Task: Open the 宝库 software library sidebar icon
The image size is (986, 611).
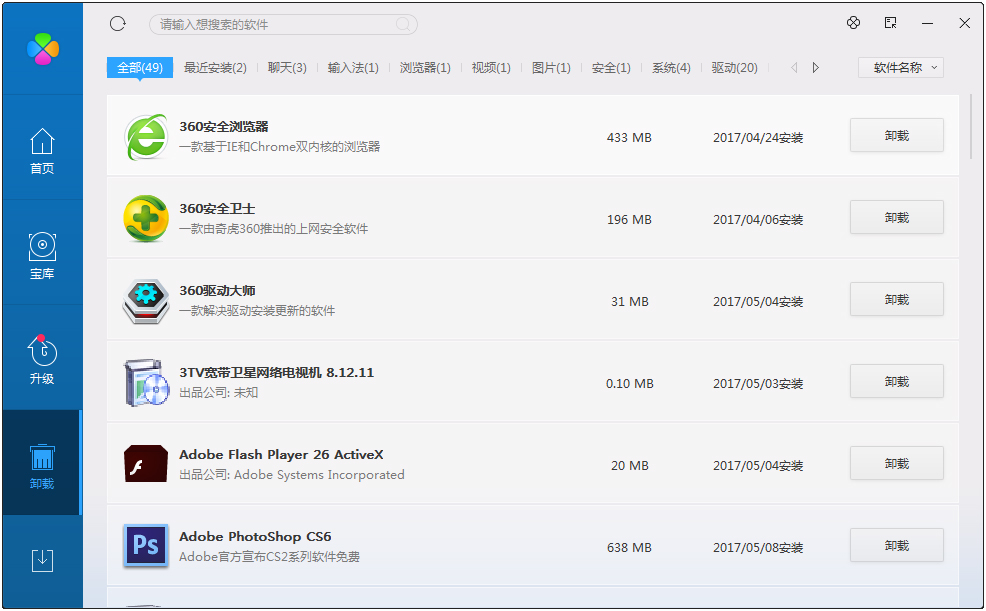Action: pyautogui.click(x=41, y=253)
